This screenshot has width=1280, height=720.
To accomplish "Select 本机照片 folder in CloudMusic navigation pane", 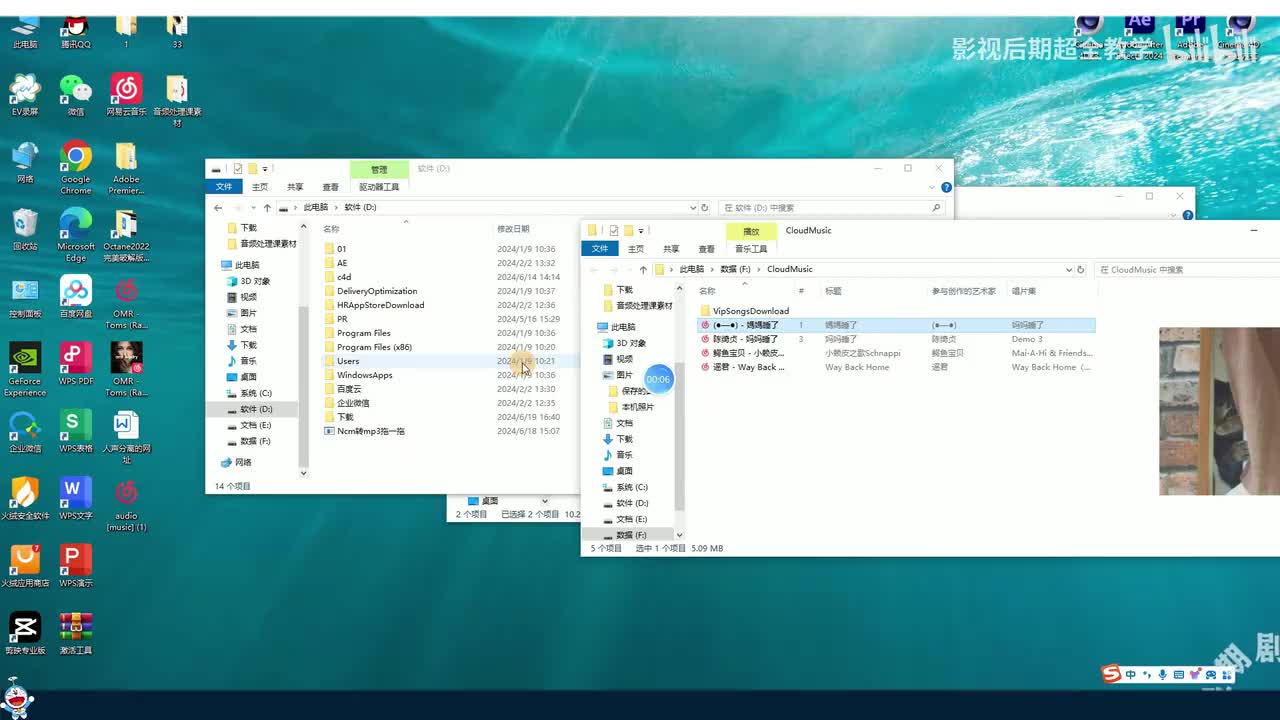I will [x=638, y=407].
